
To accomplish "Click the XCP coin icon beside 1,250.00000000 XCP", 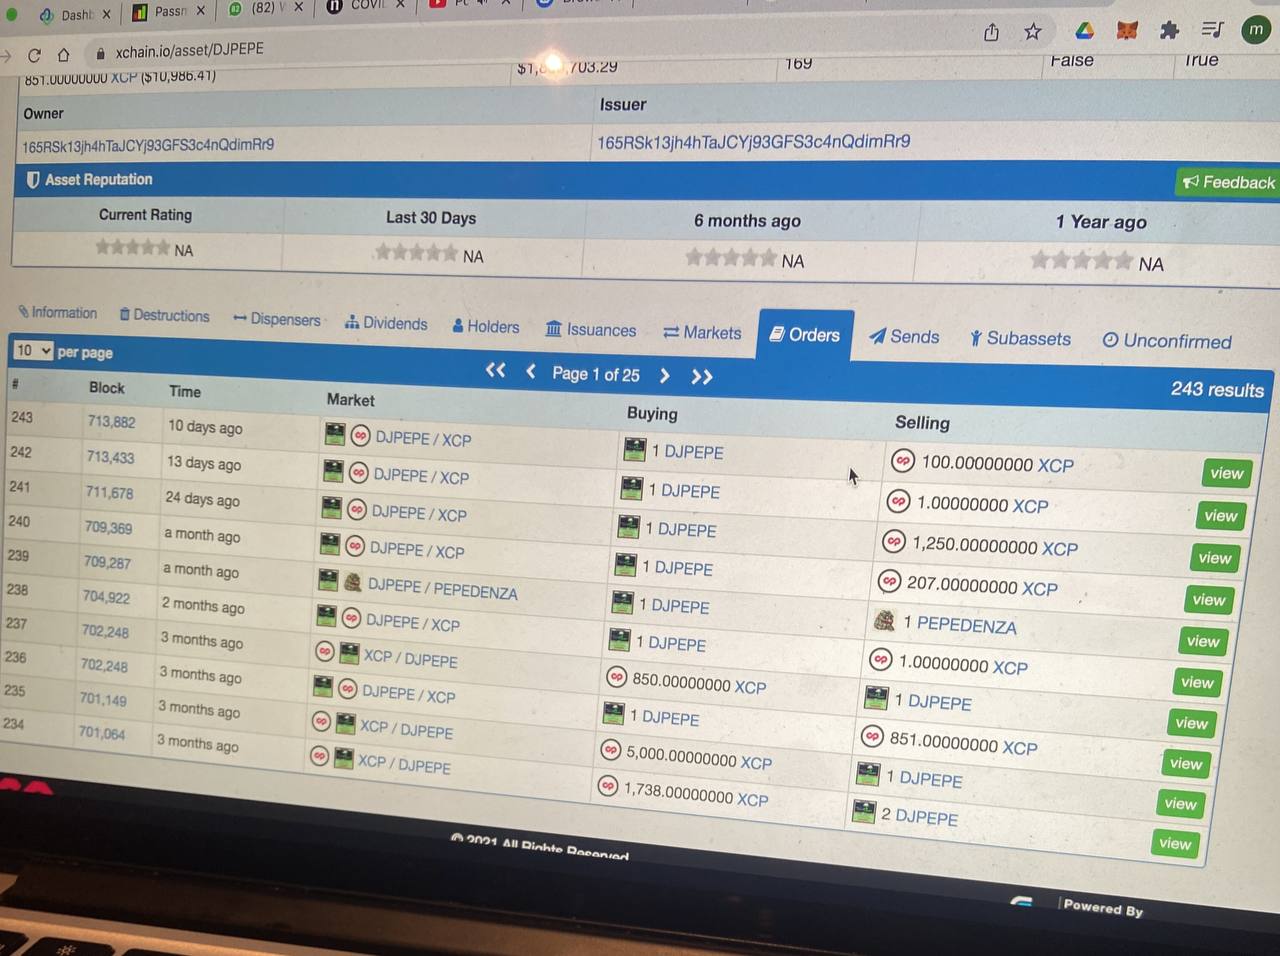I will coord(894,541).
